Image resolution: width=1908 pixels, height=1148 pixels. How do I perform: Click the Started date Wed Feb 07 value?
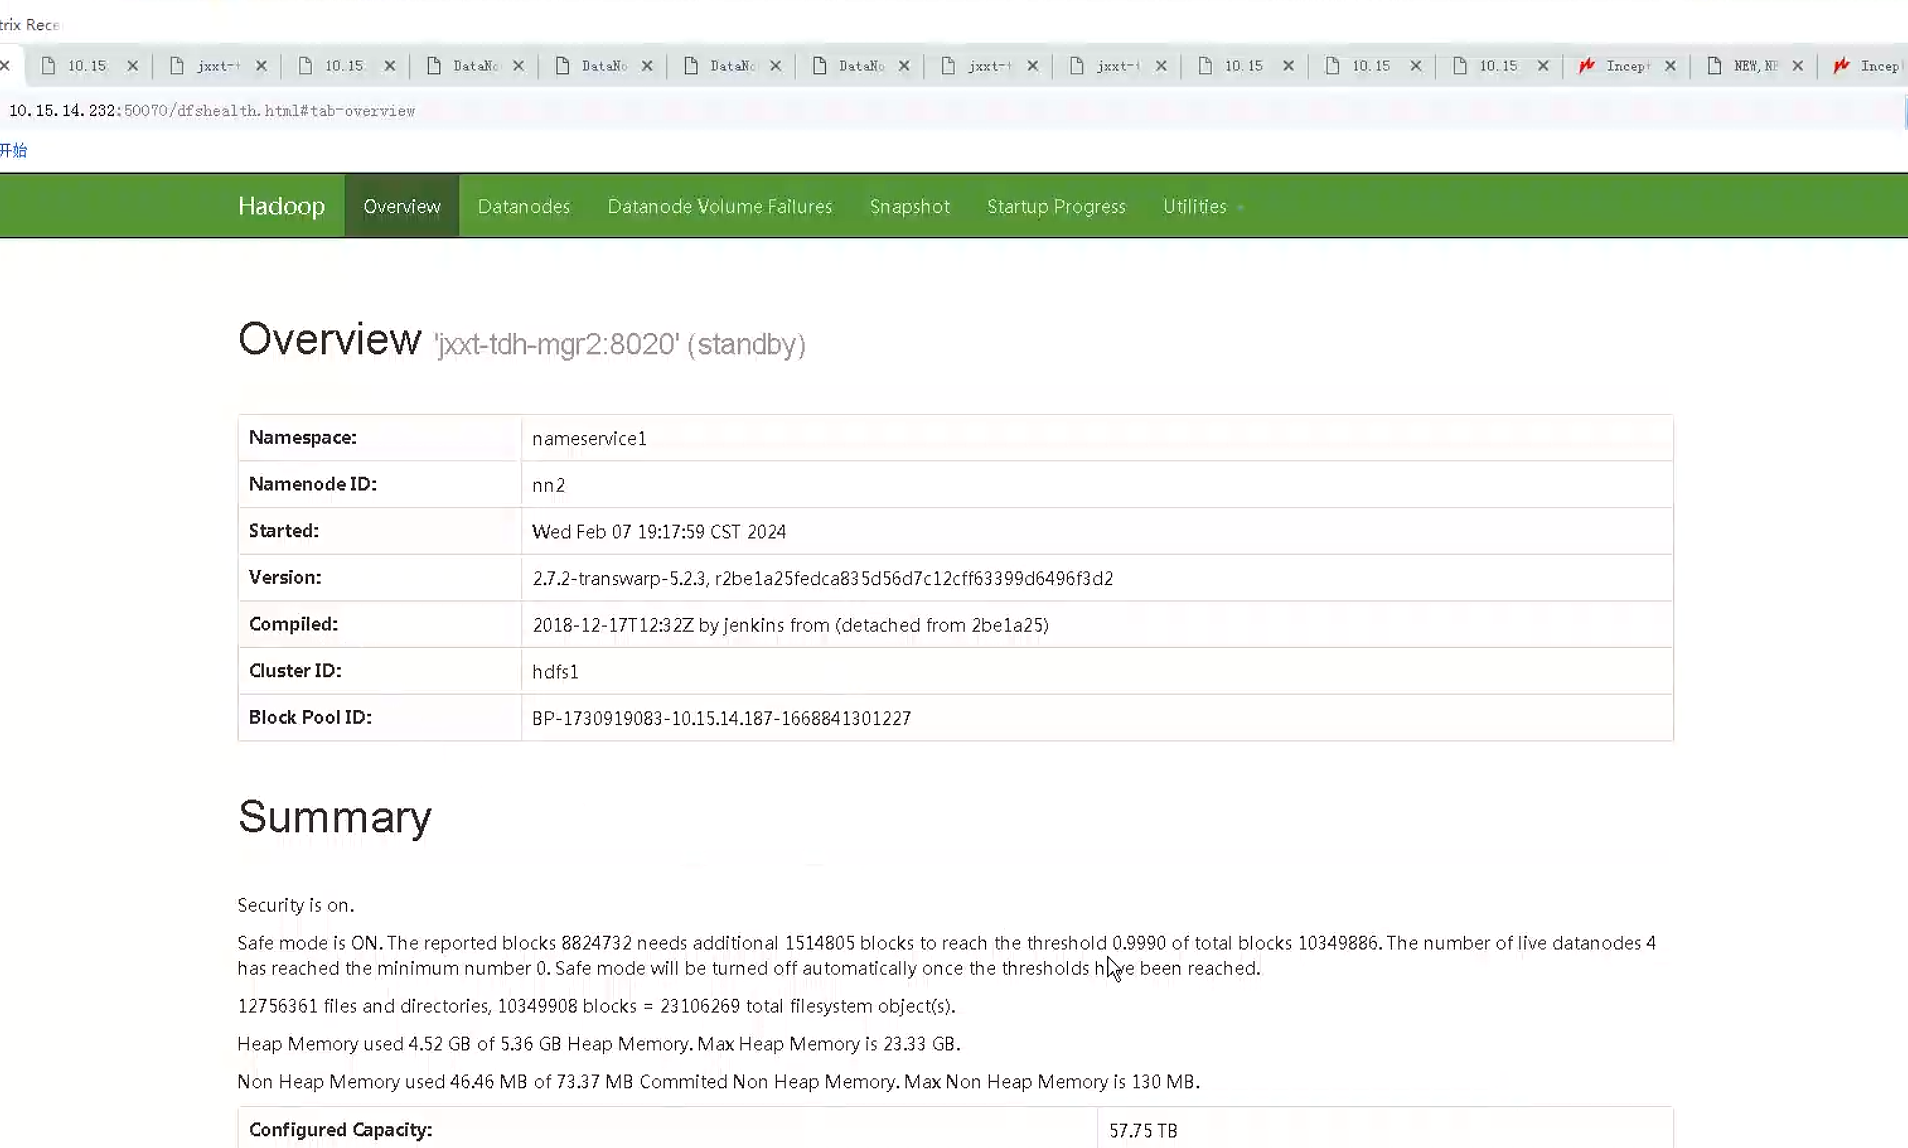[659, 532]
